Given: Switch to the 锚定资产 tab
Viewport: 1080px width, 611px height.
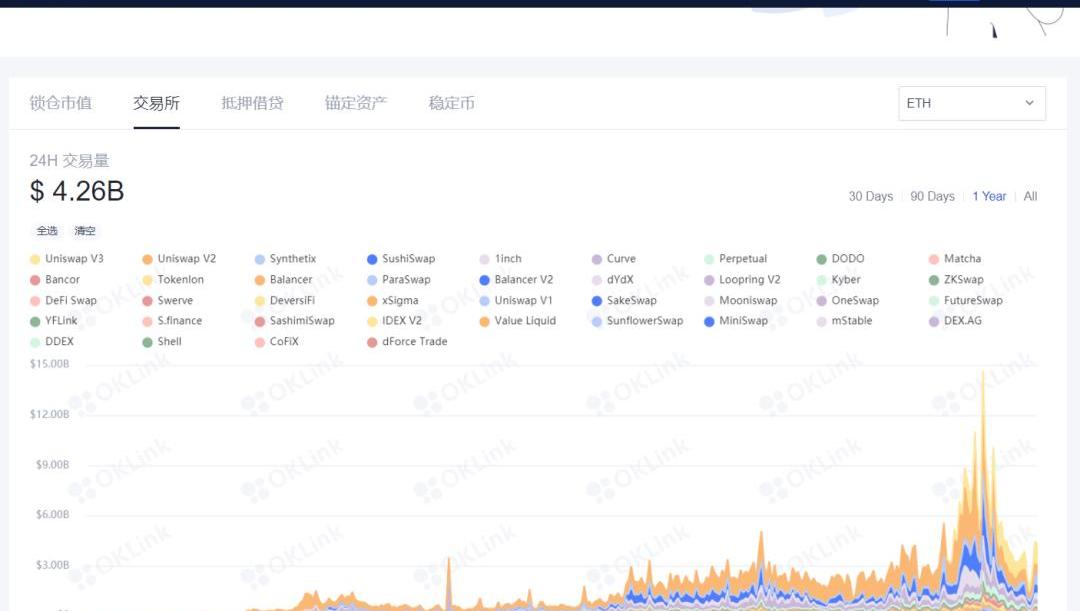Looking at the screenshot, I should pyautogui.click(x=355, y=103).
